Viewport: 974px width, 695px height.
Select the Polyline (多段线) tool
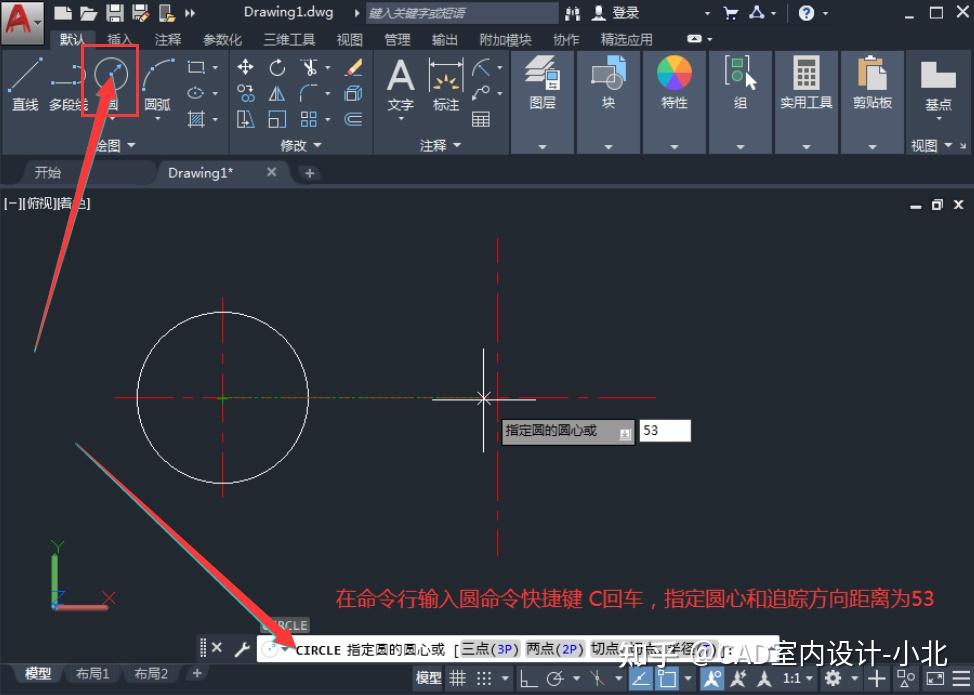[x=68, y=84]
